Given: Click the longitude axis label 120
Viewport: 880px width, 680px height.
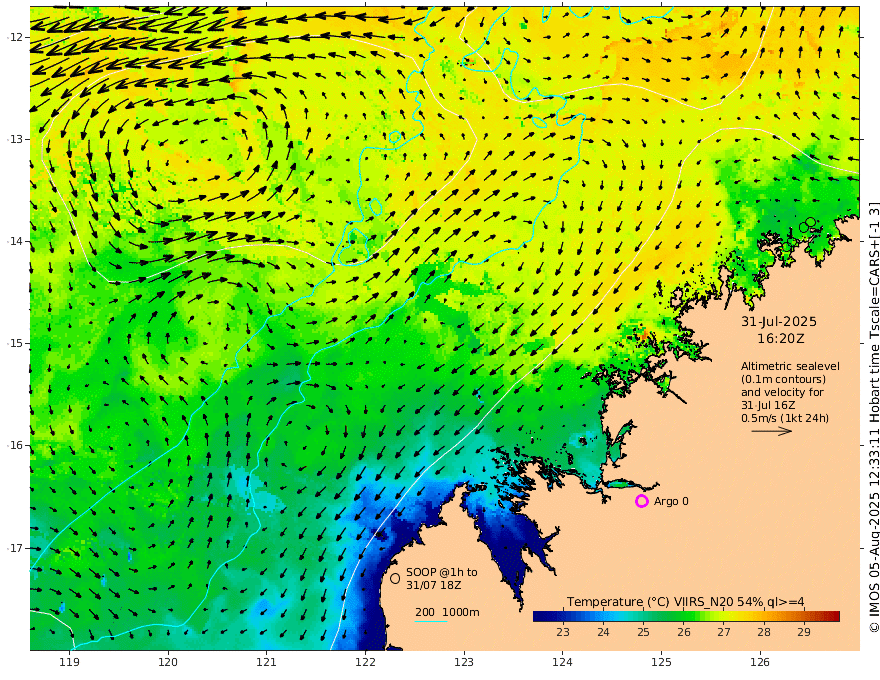Looking at the screenshot, I should (168, 662).
